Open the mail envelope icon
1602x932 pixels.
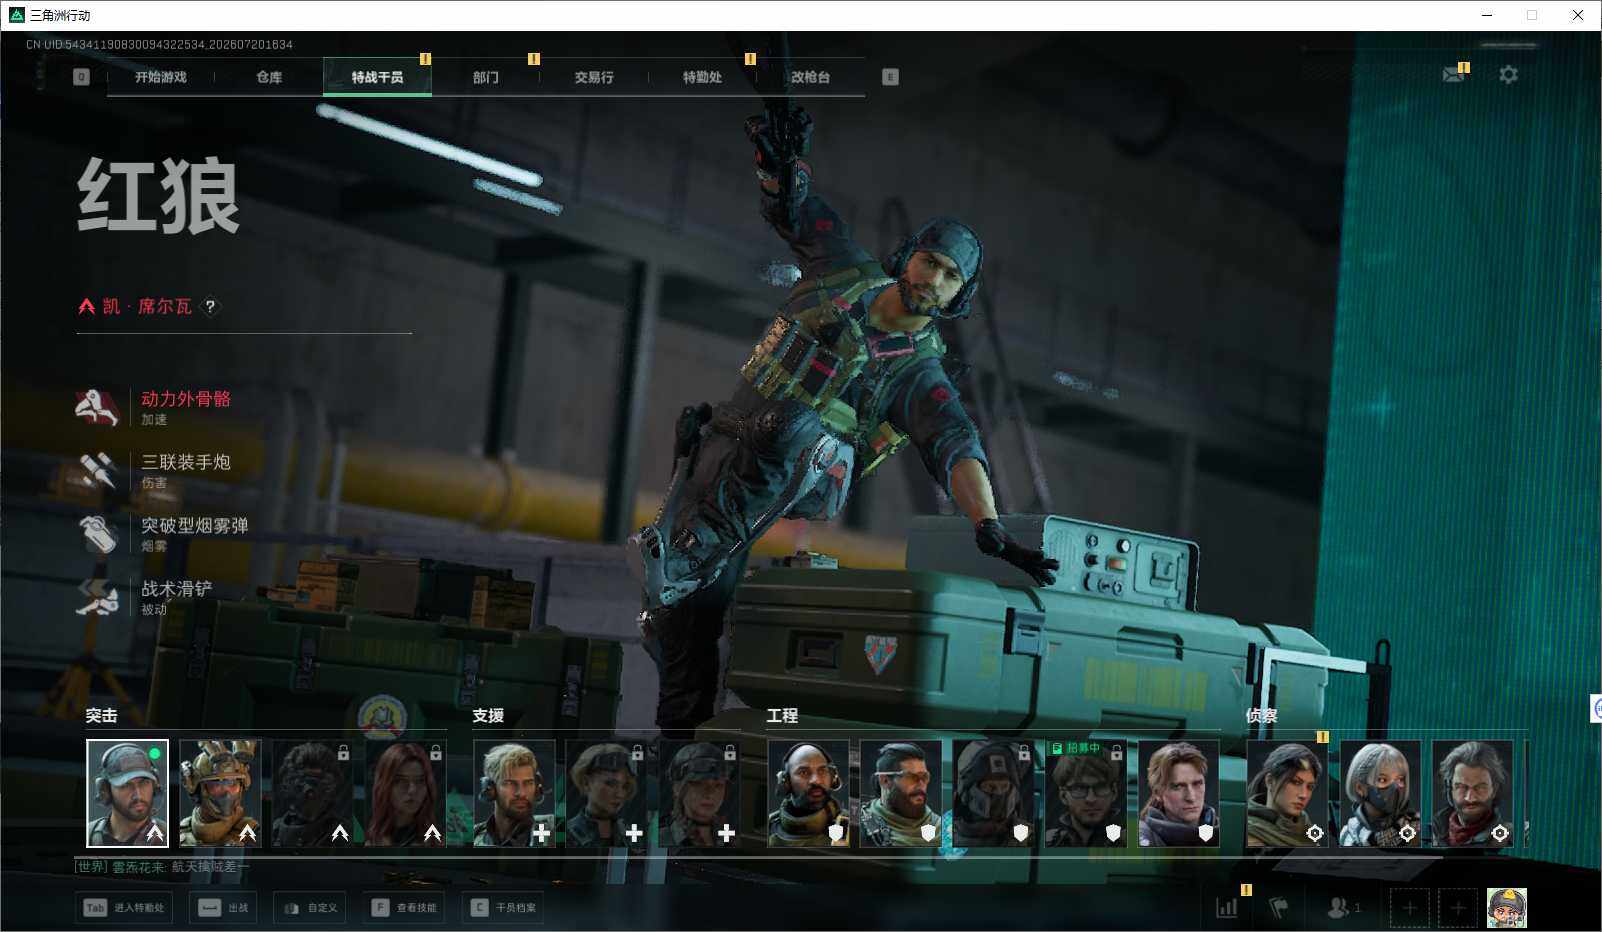[1453, 75]
